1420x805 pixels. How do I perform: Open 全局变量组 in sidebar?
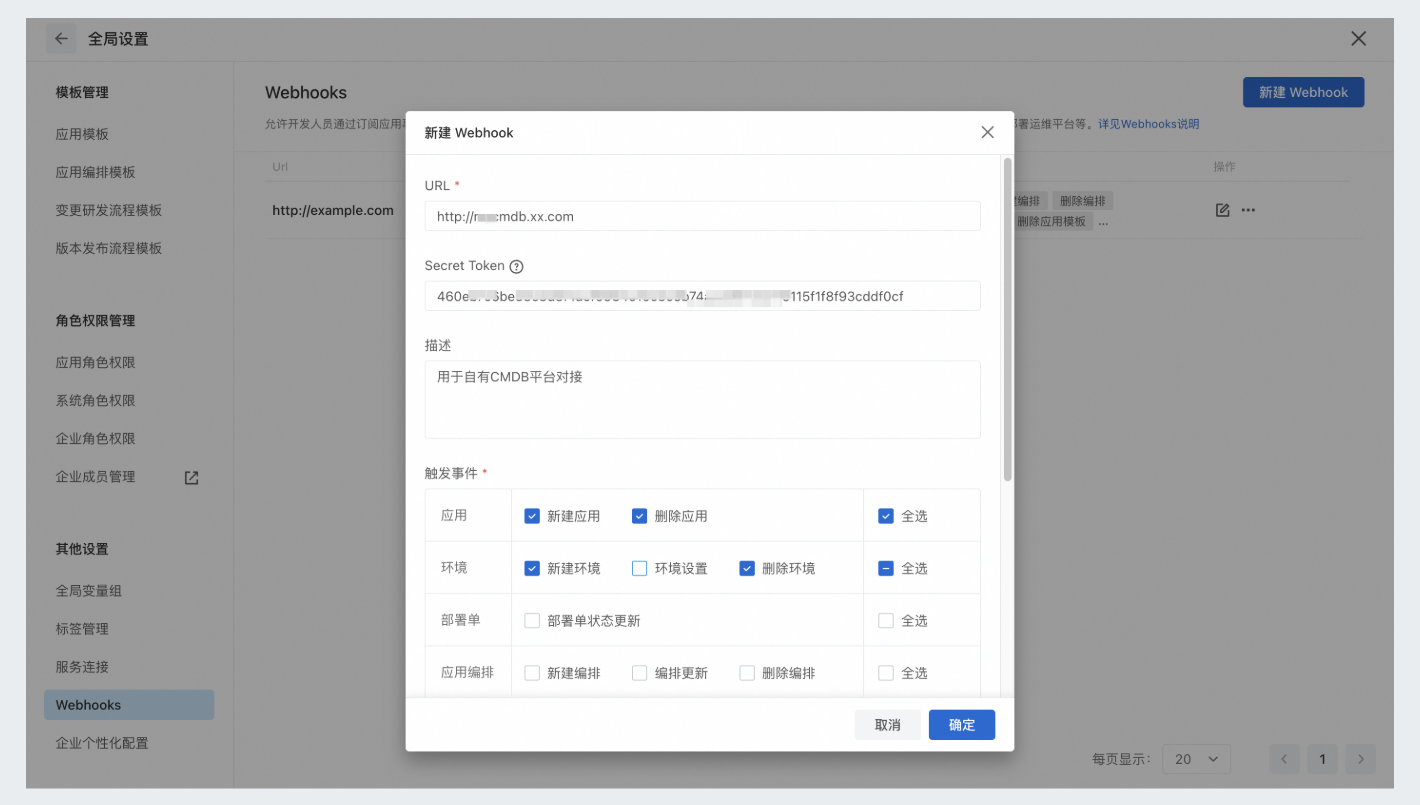coord(88,591)
